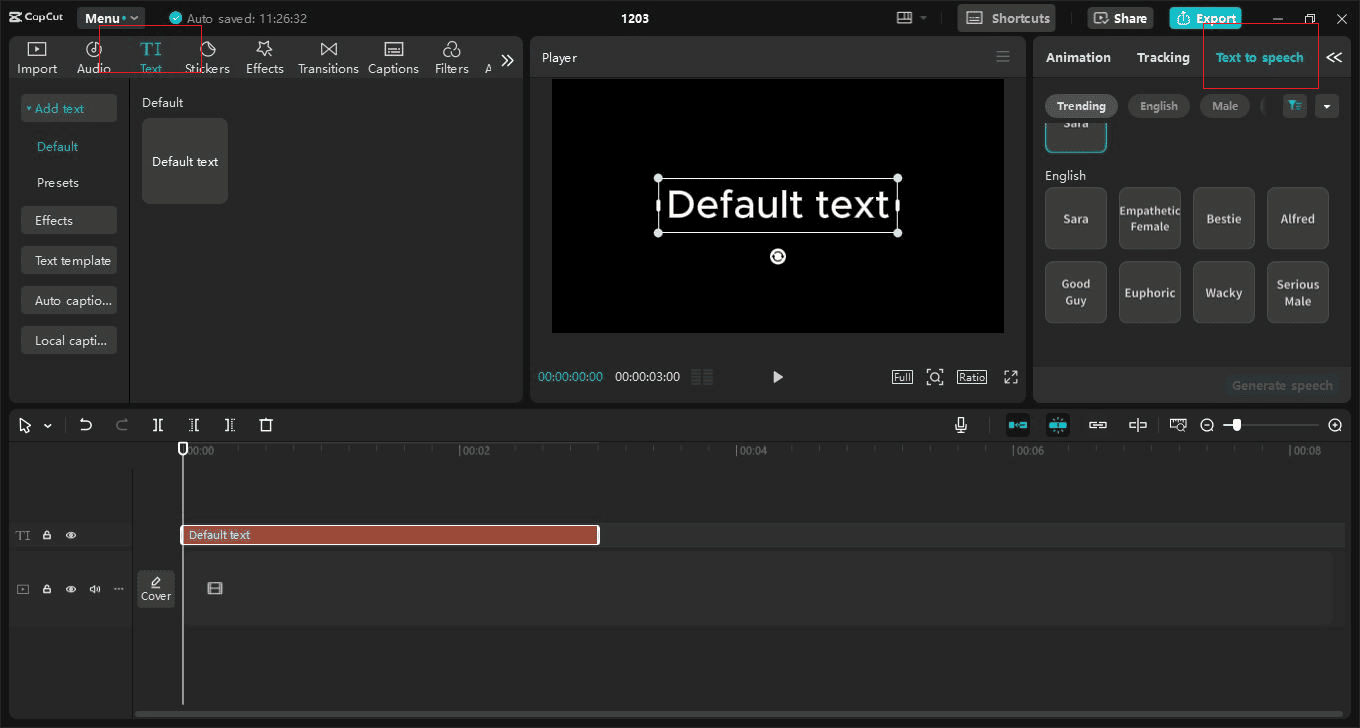1360x728 pixels.
Task: Click the Delete trash icon
Action: coord(266,425)
